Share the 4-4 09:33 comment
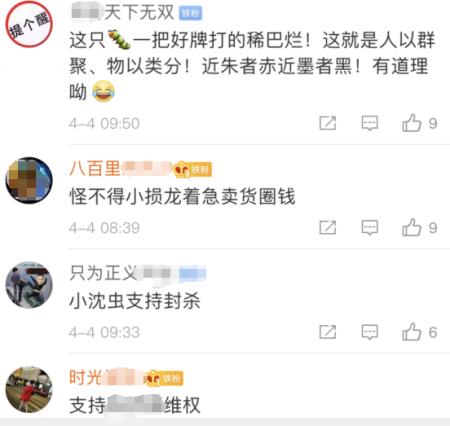 [328, 332]
